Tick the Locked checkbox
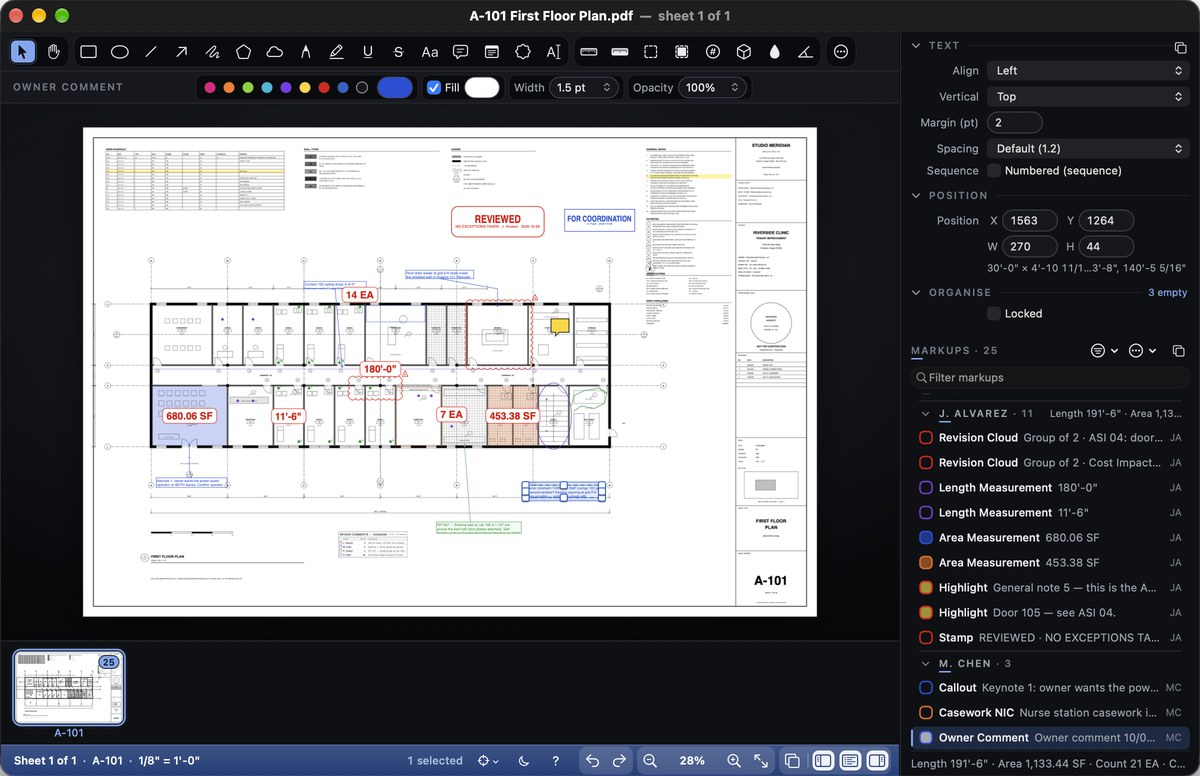Viewport: 1200px width, 776px height. pyautogui.click(x=994, y=314)
